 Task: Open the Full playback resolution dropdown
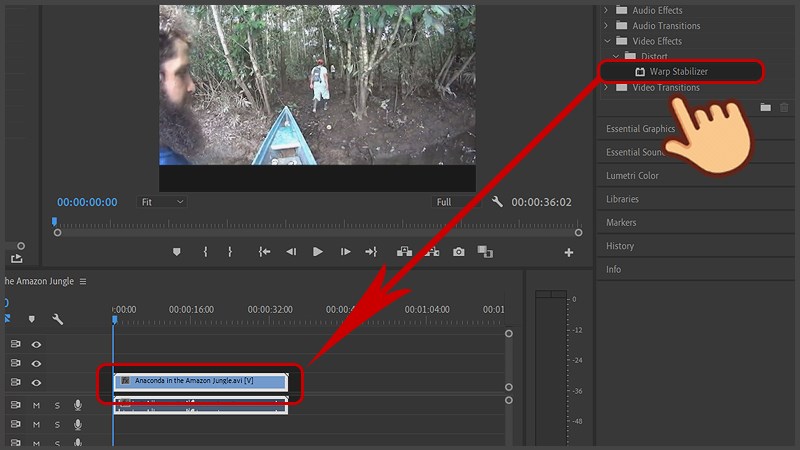pyautogui.click(x=456, y=202)
